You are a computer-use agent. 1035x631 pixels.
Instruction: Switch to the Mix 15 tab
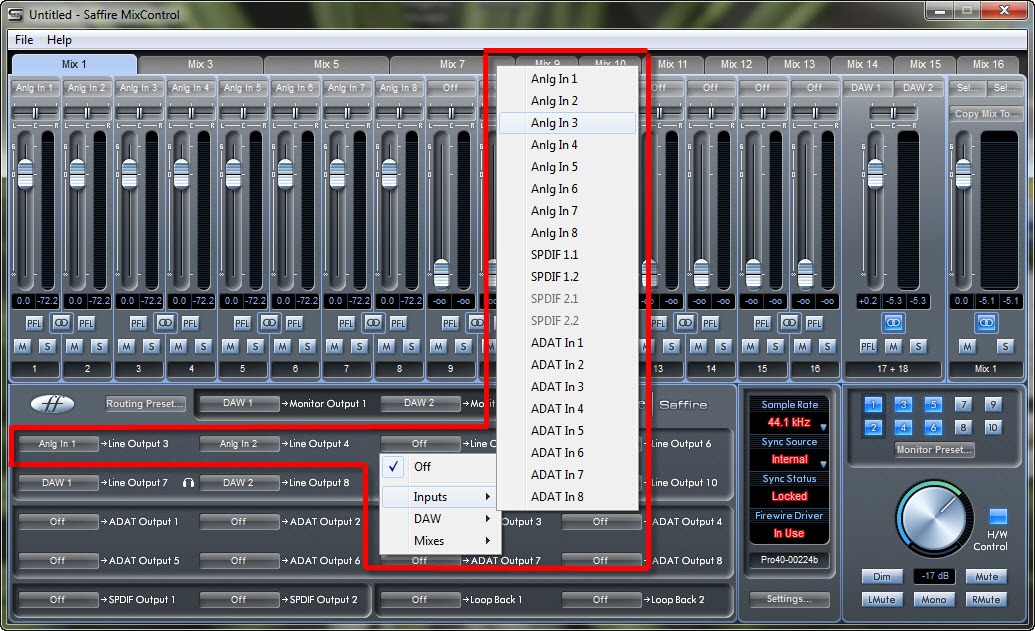coord(925,64)
